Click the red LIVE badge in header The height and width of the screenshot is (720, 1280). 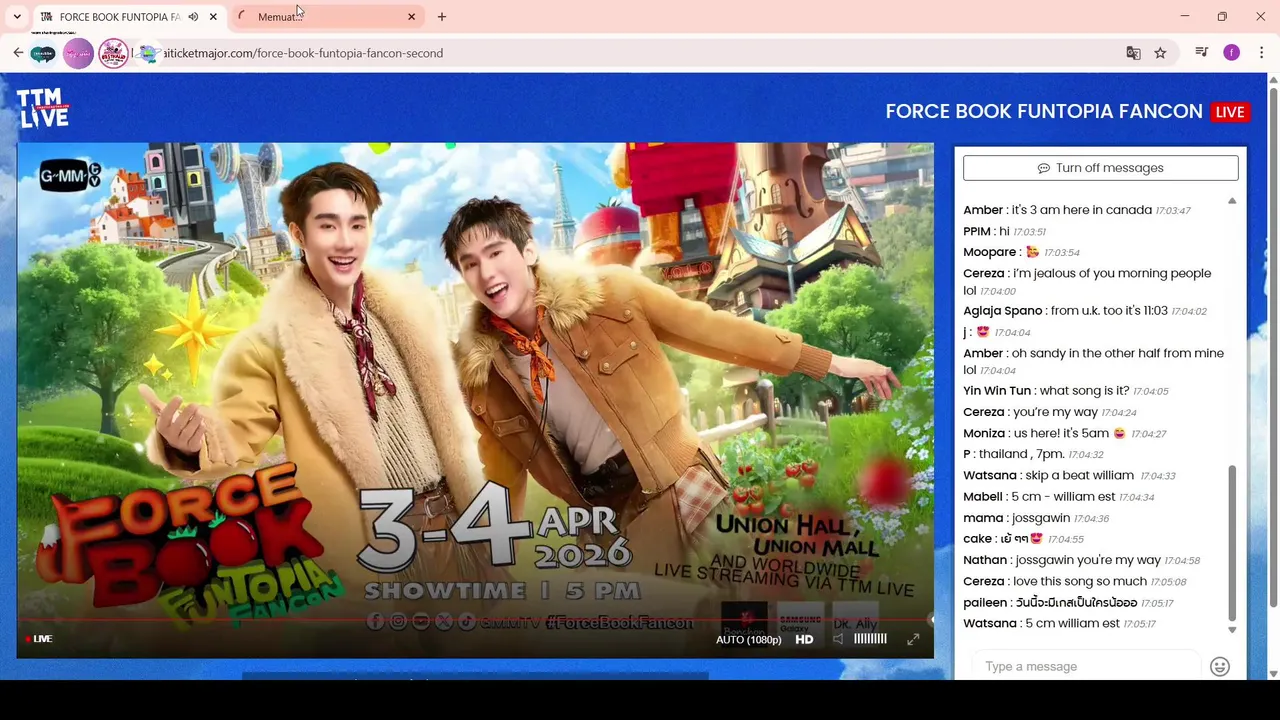coord(1230,112)
